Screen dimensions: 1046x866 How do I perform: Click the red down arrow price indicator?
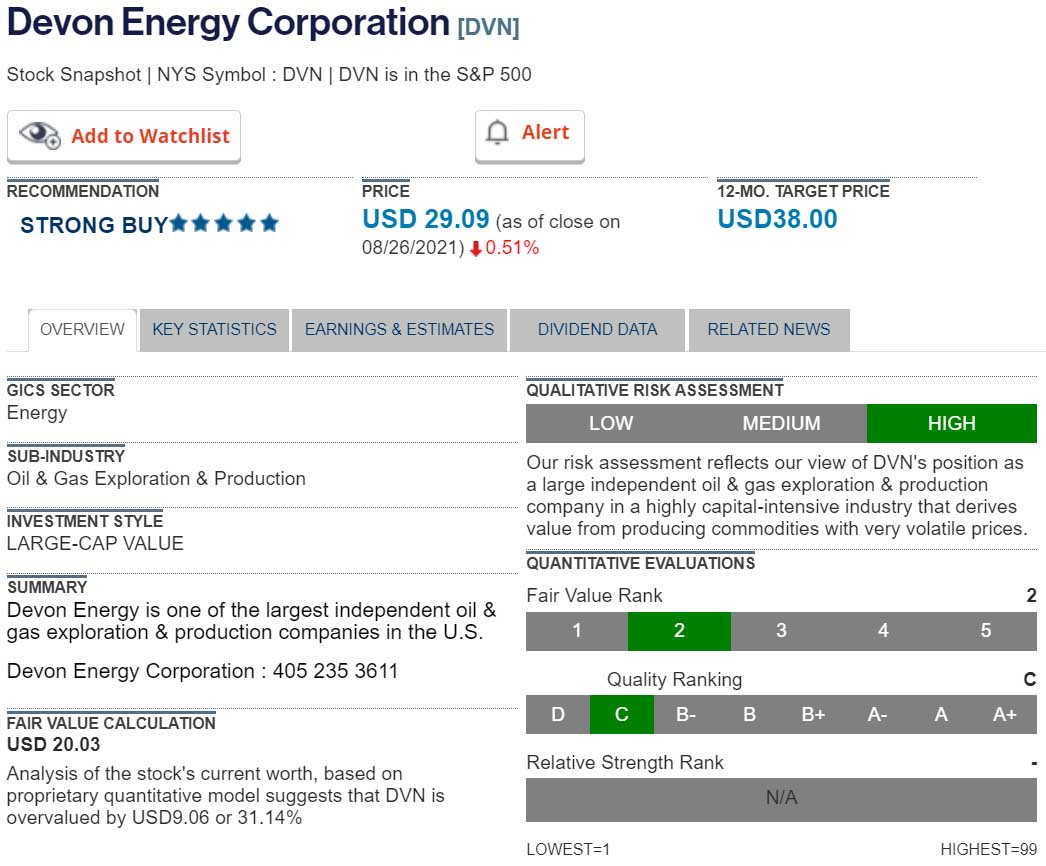pos(476,249)
